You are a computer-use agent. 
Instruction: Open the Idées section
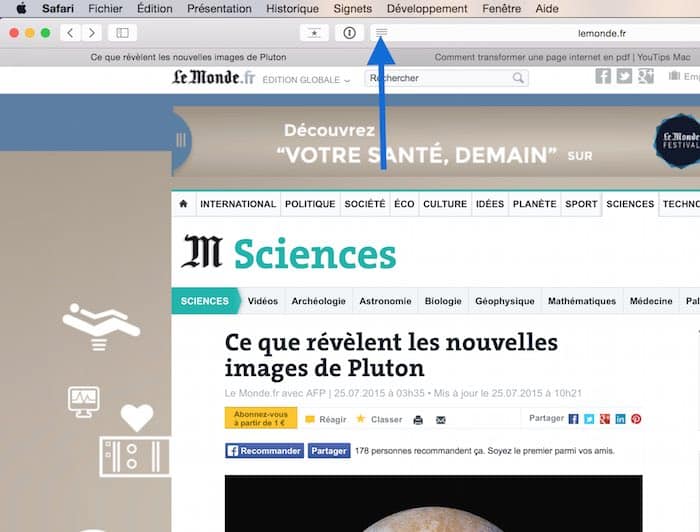(490, 204)
